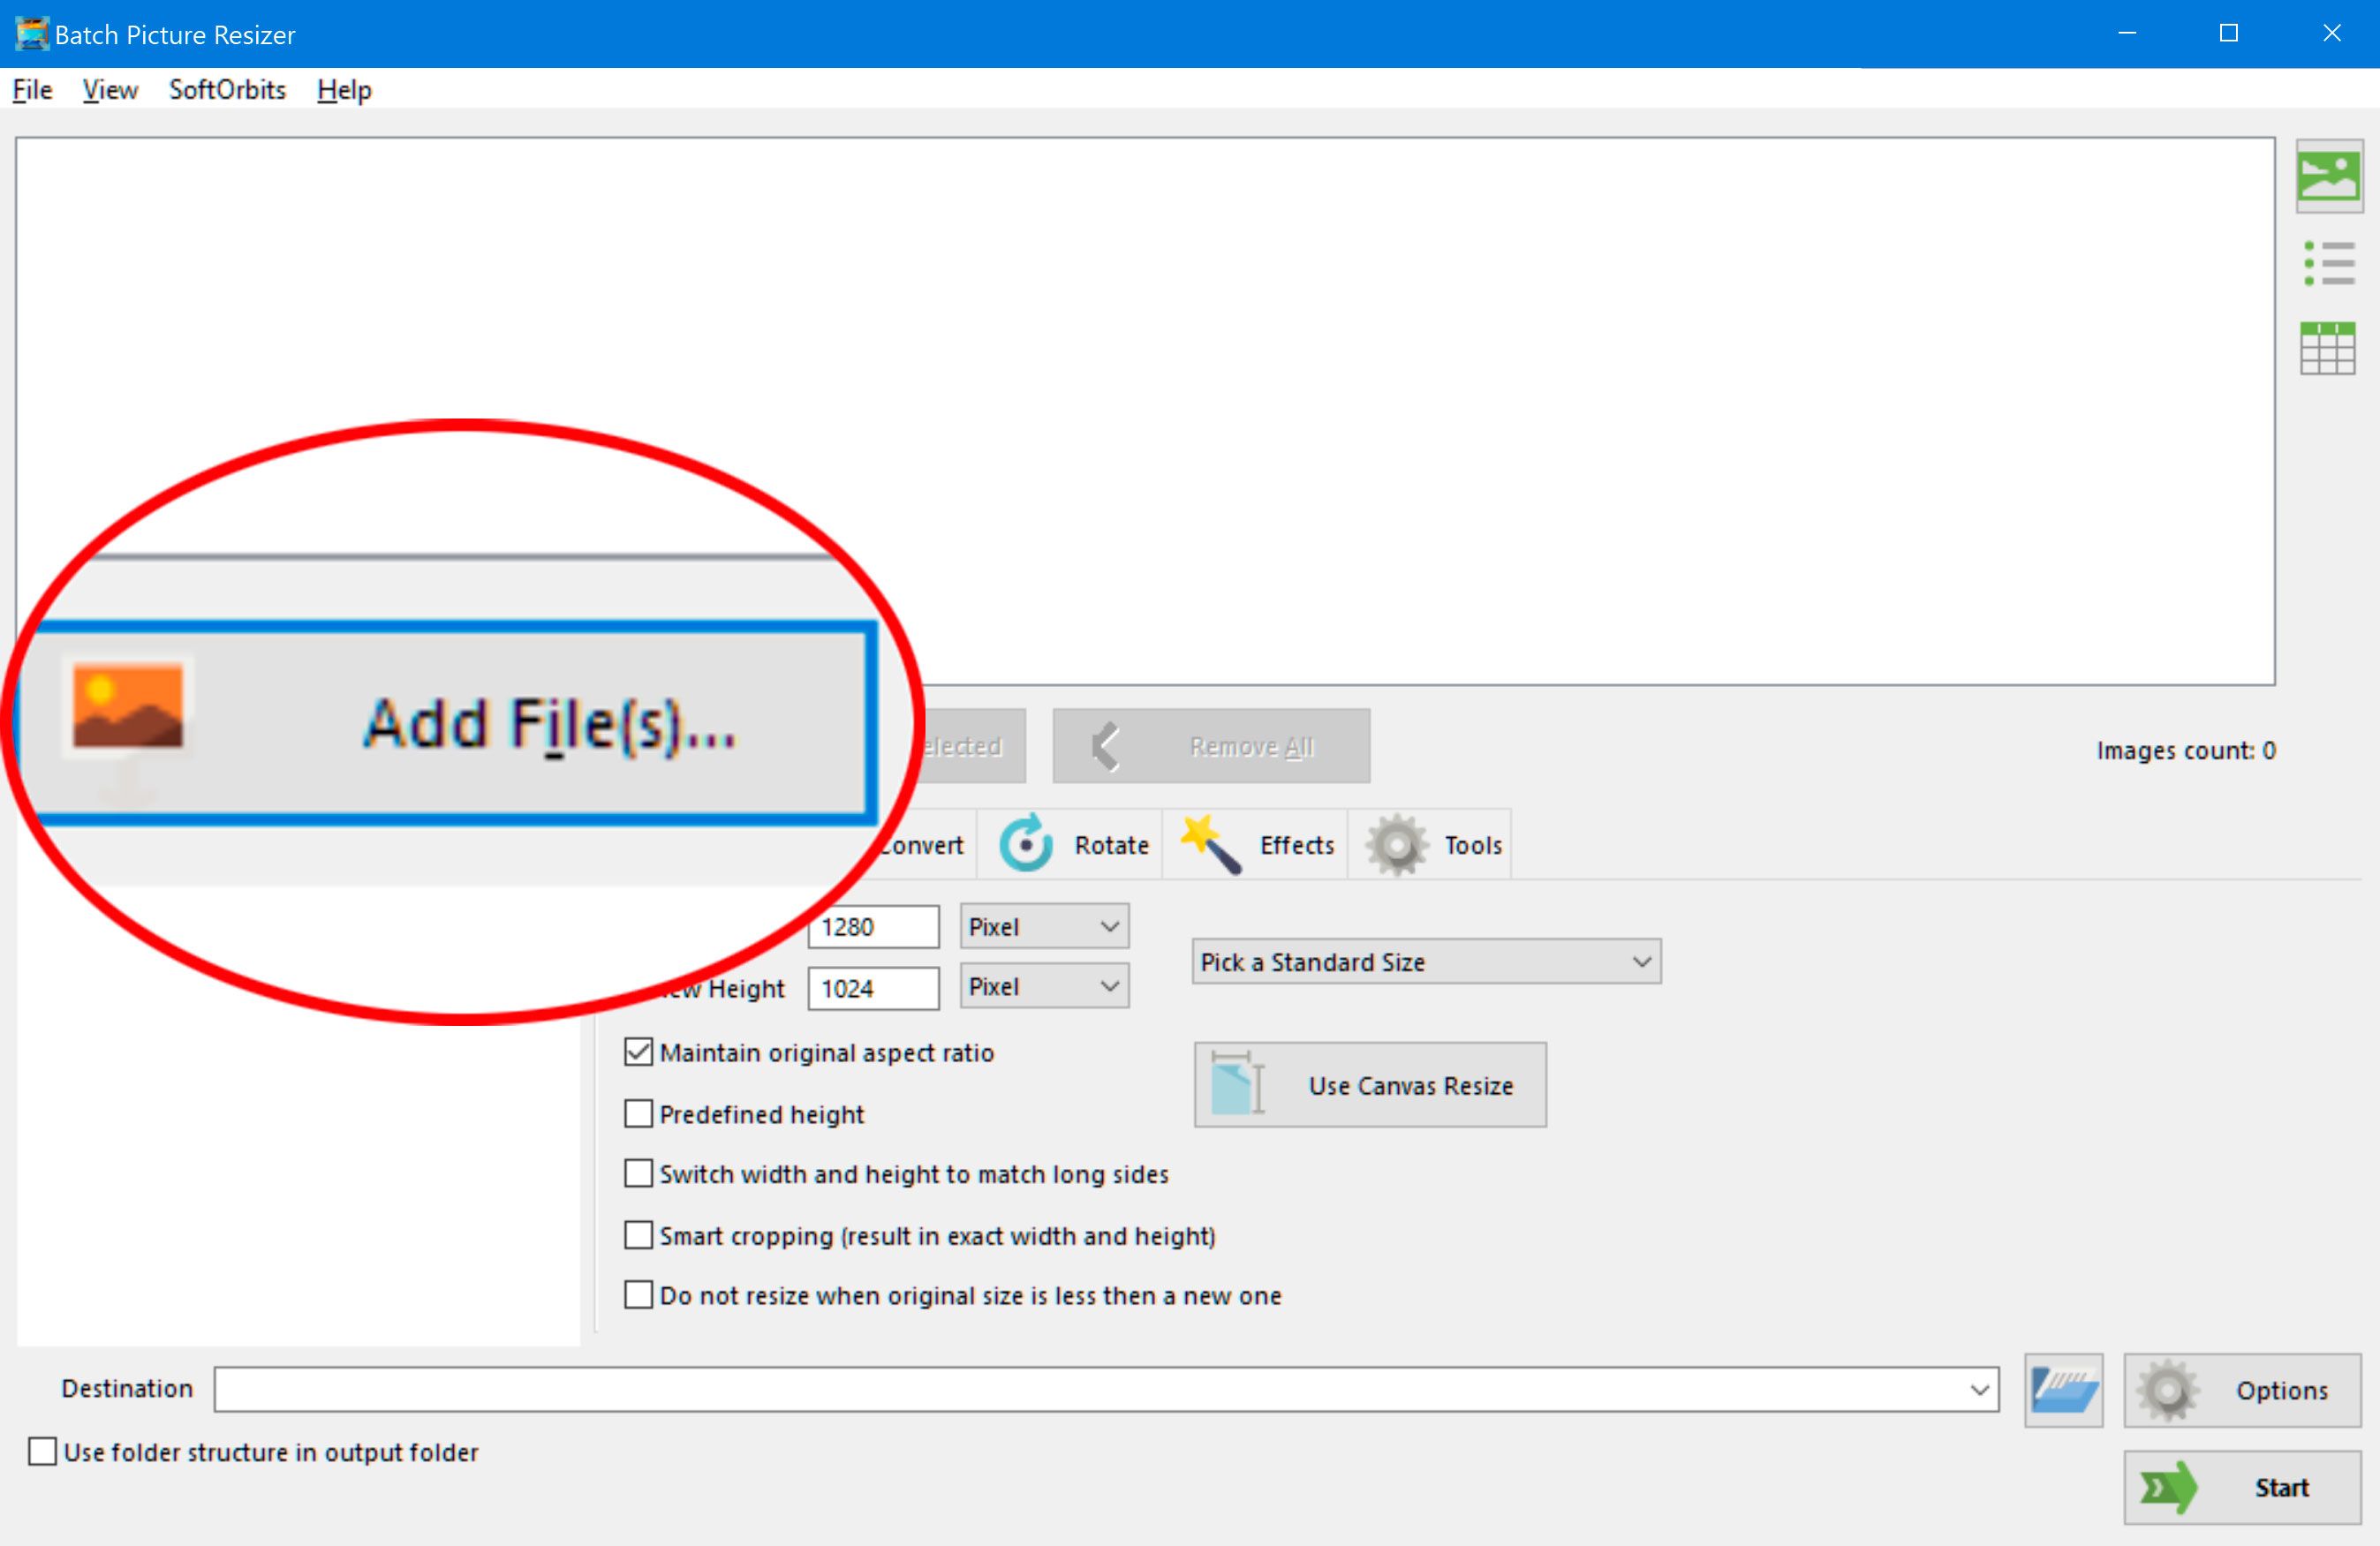This screenshot has height=1546, width=2380.
Task: Enable Predefined height checkbox
Action: pyautogui.click(x=642, y=1111)
